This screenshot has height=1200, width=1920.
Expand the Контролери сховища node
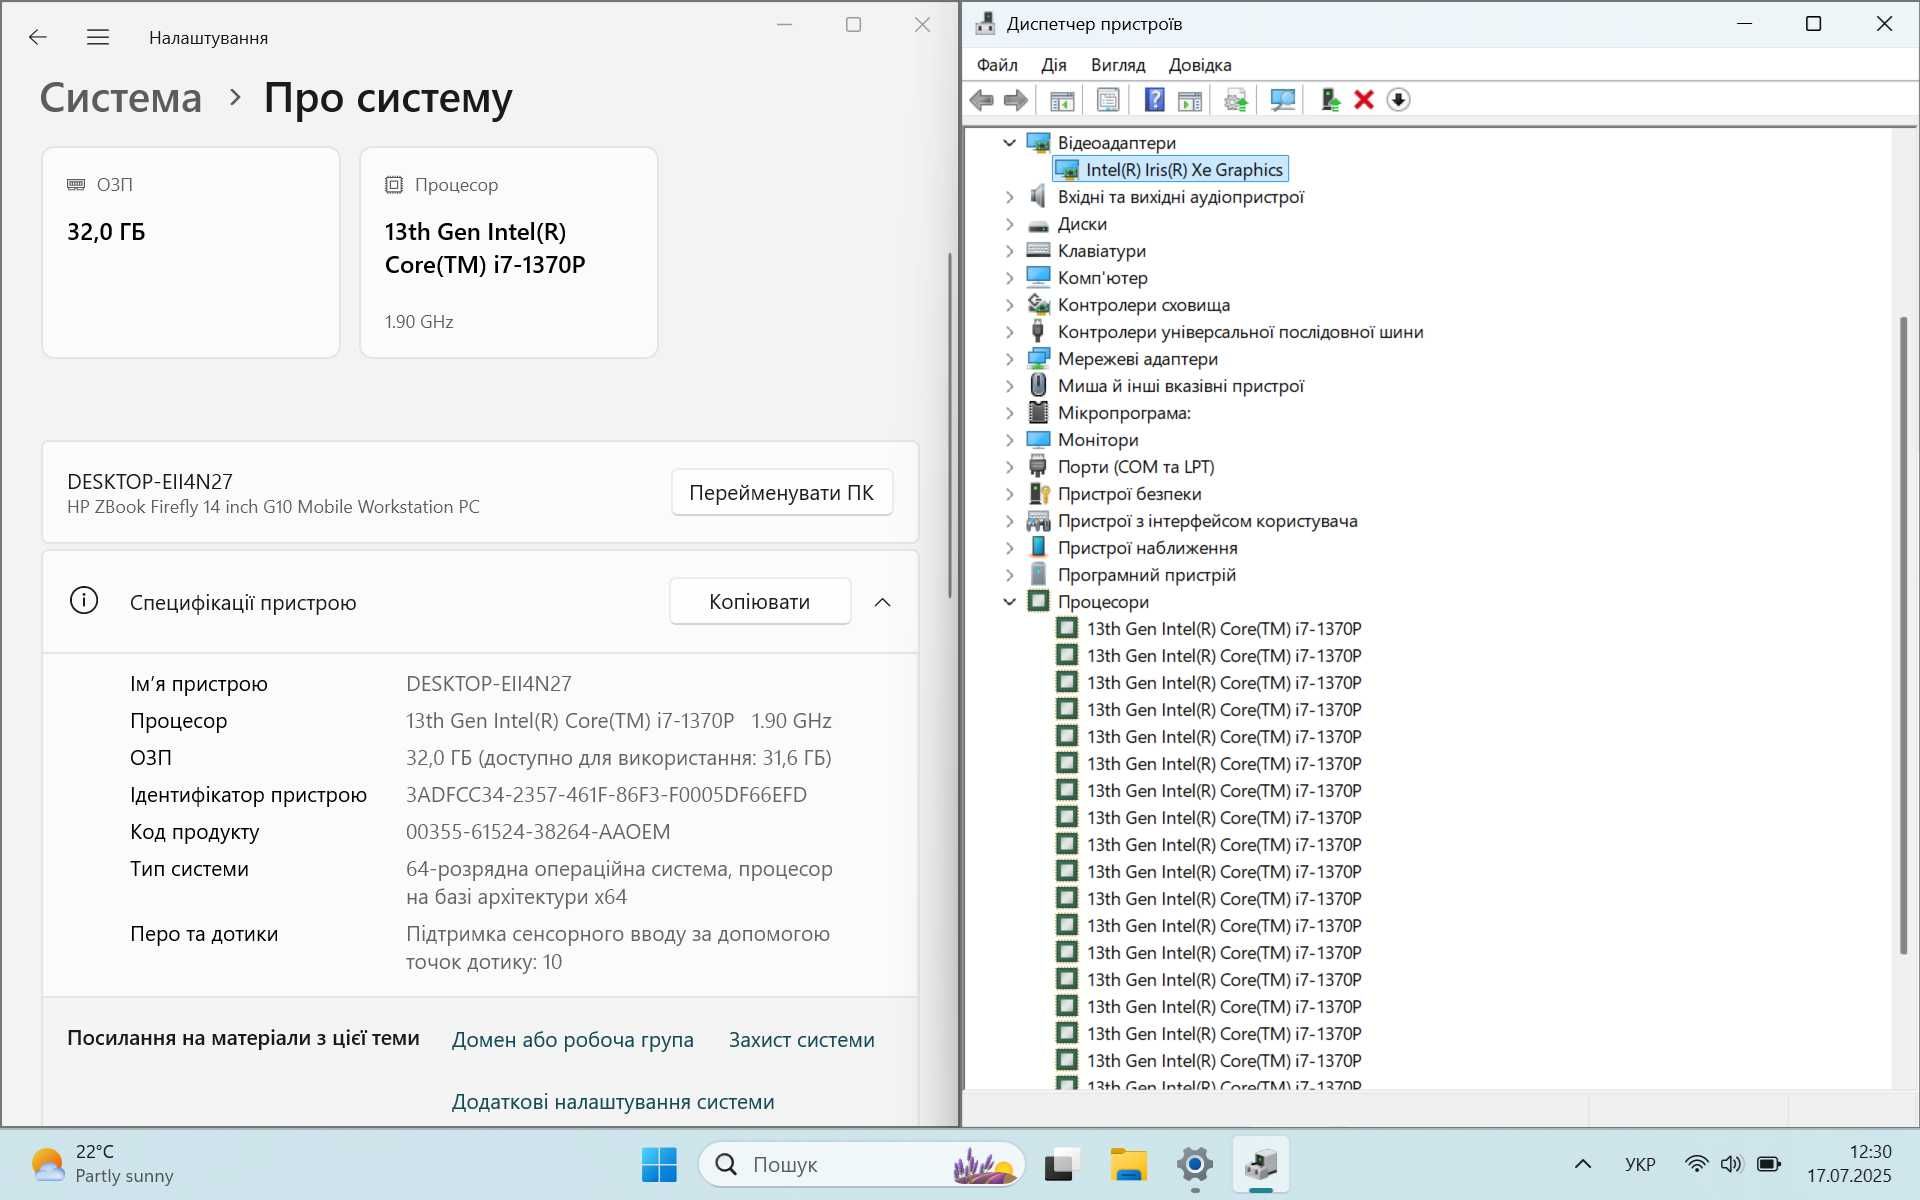(1009, 305)
